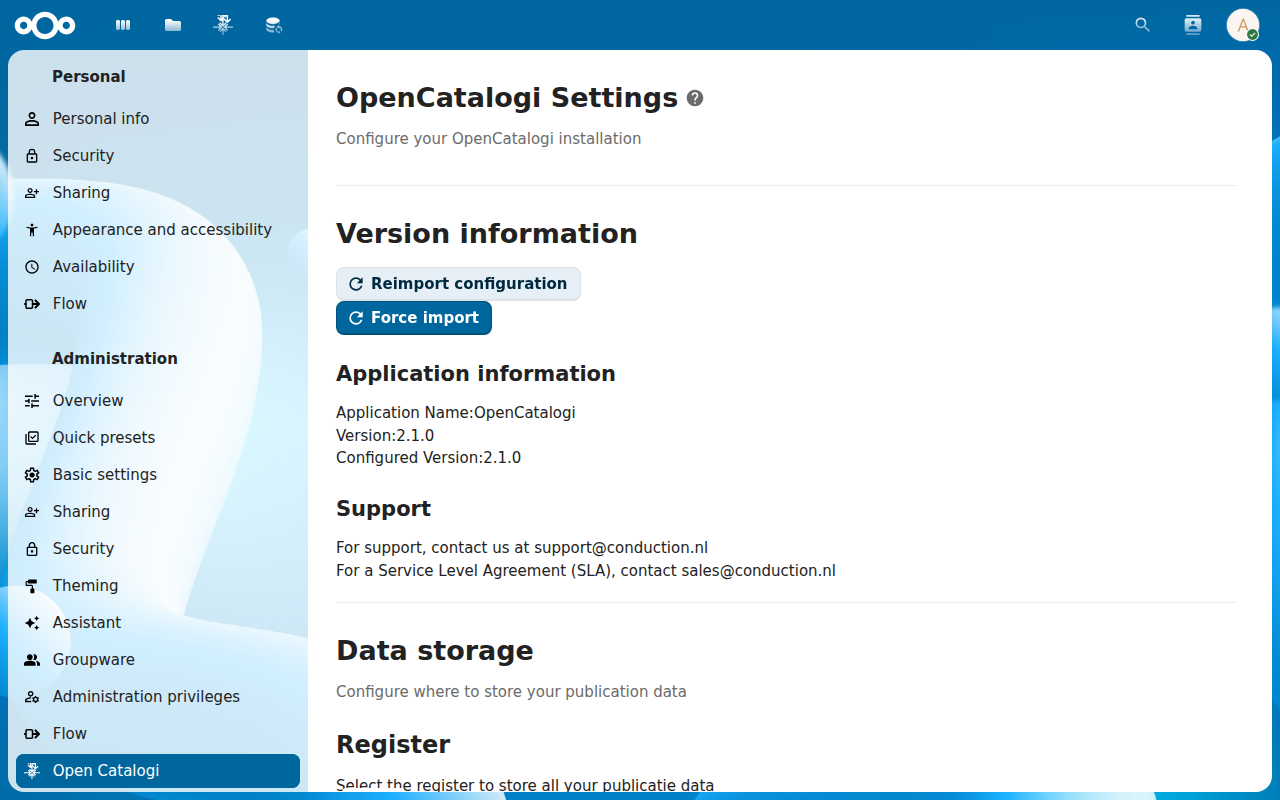
Task: Click the clock icon for Availability
Action: (x=32, y=267)
